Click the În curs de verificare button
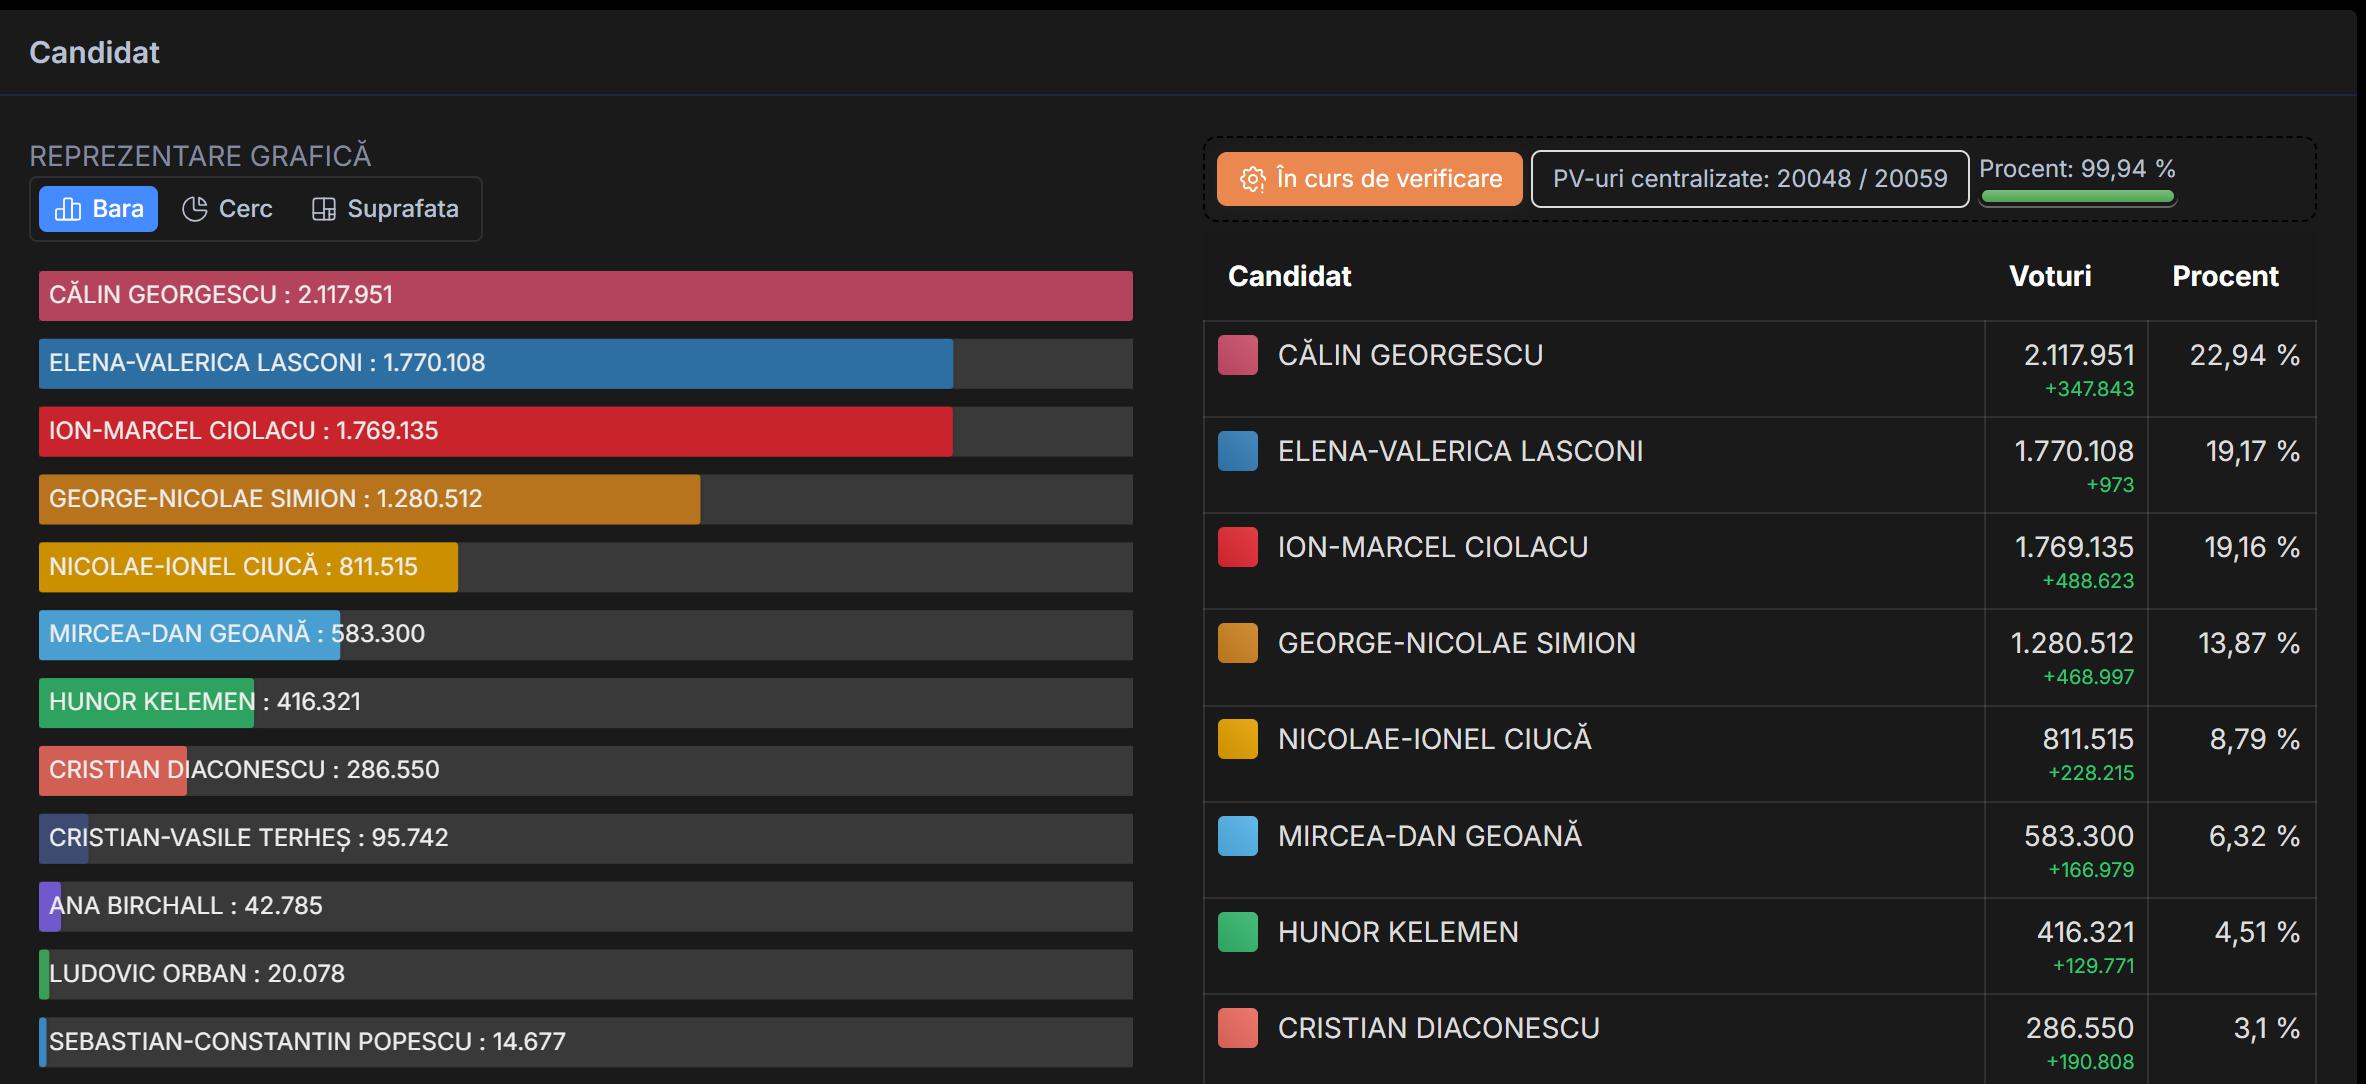 tap(1369, 179)
